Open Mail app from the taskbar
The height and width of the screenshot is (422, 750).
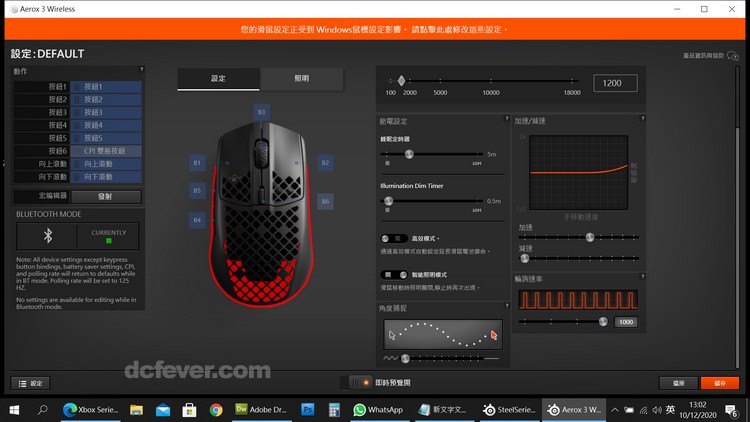[x=163, y=410]
